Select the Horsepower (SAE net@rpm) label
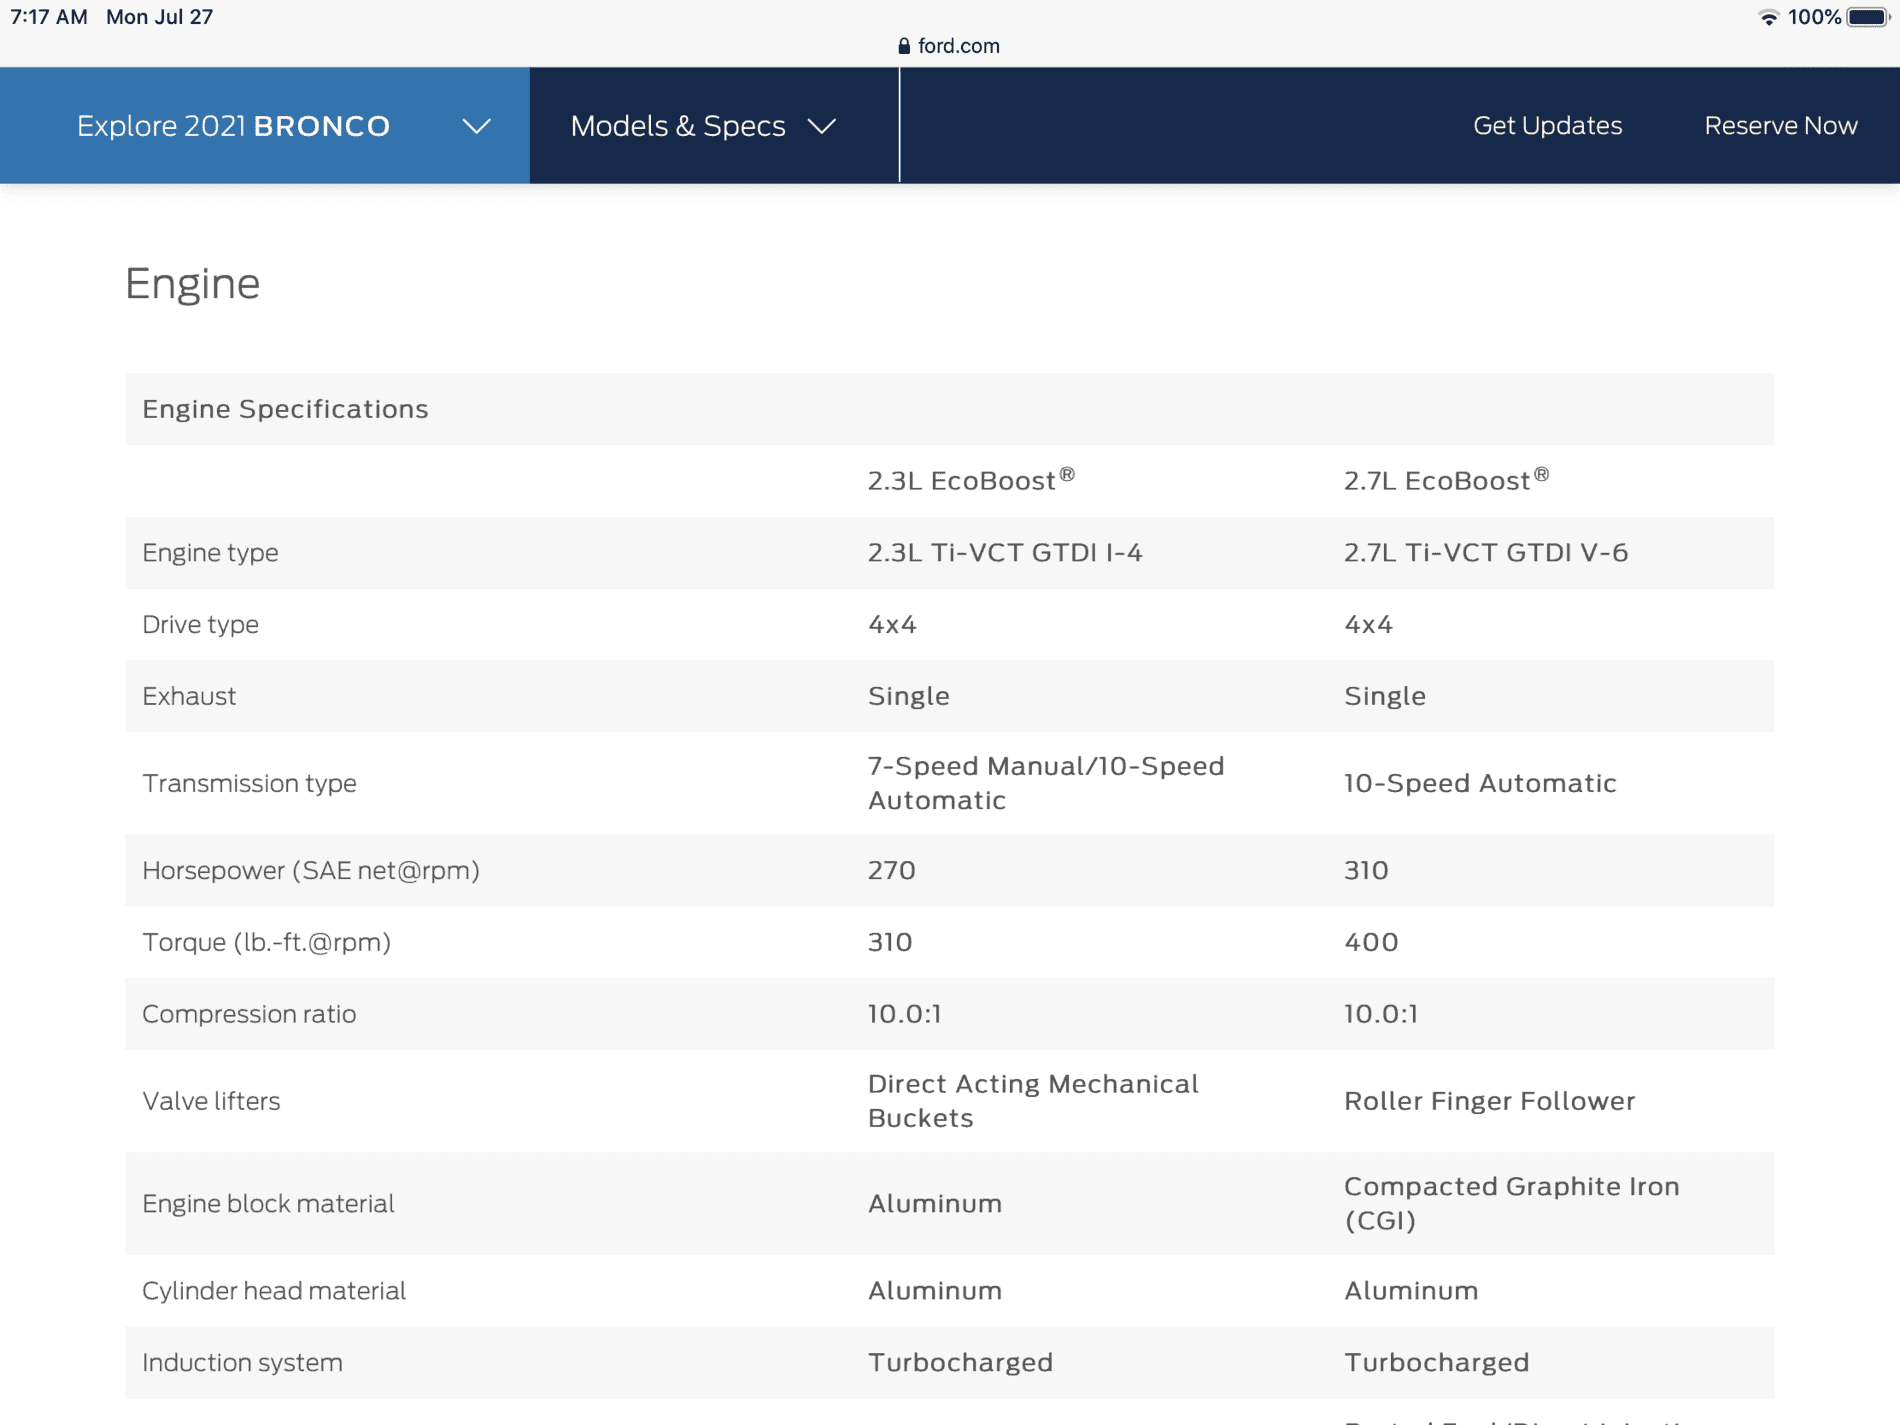 (x=311, y=871)
